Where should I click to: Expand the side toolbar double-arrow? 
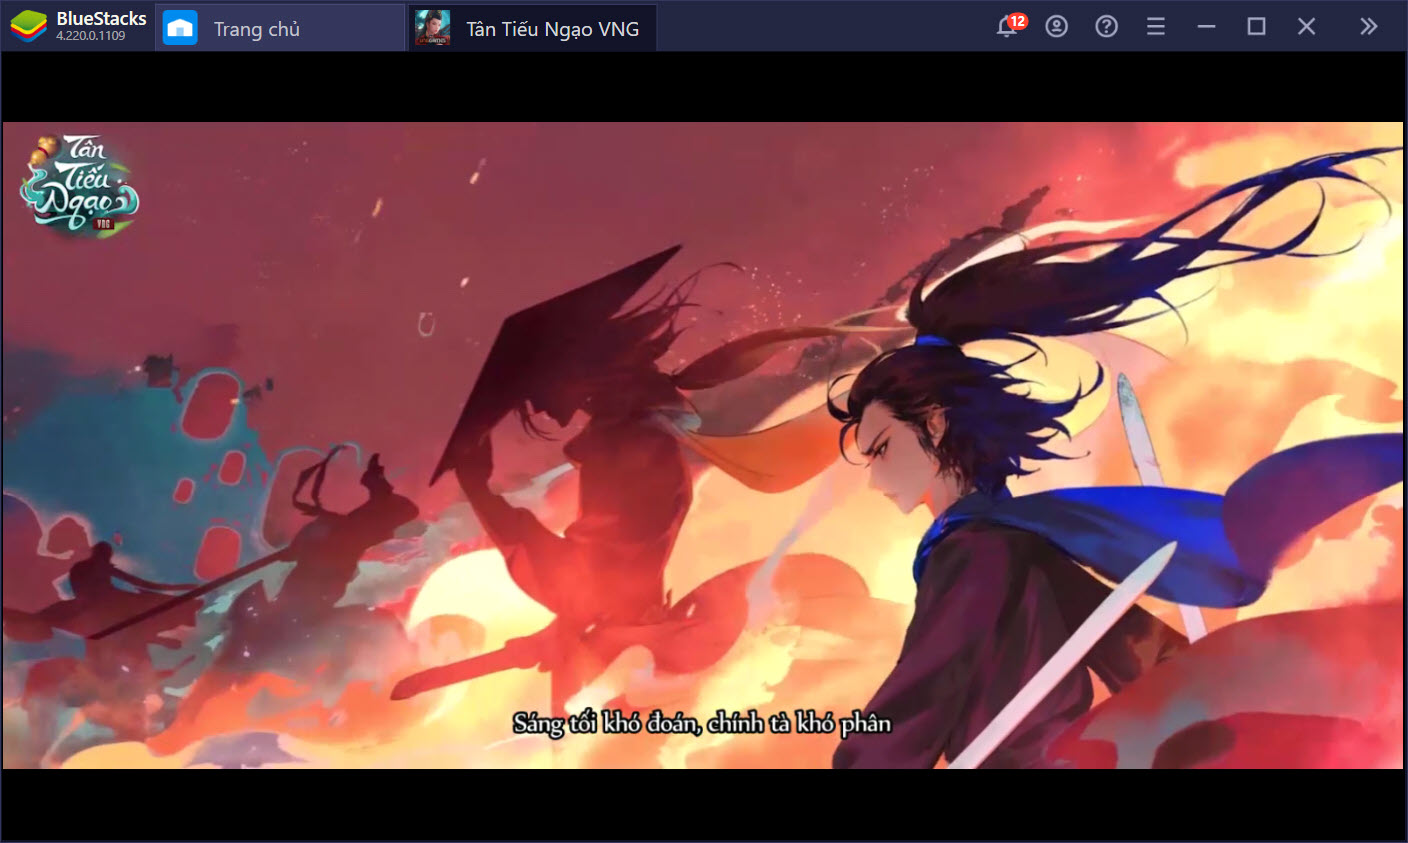point(1368,27)
